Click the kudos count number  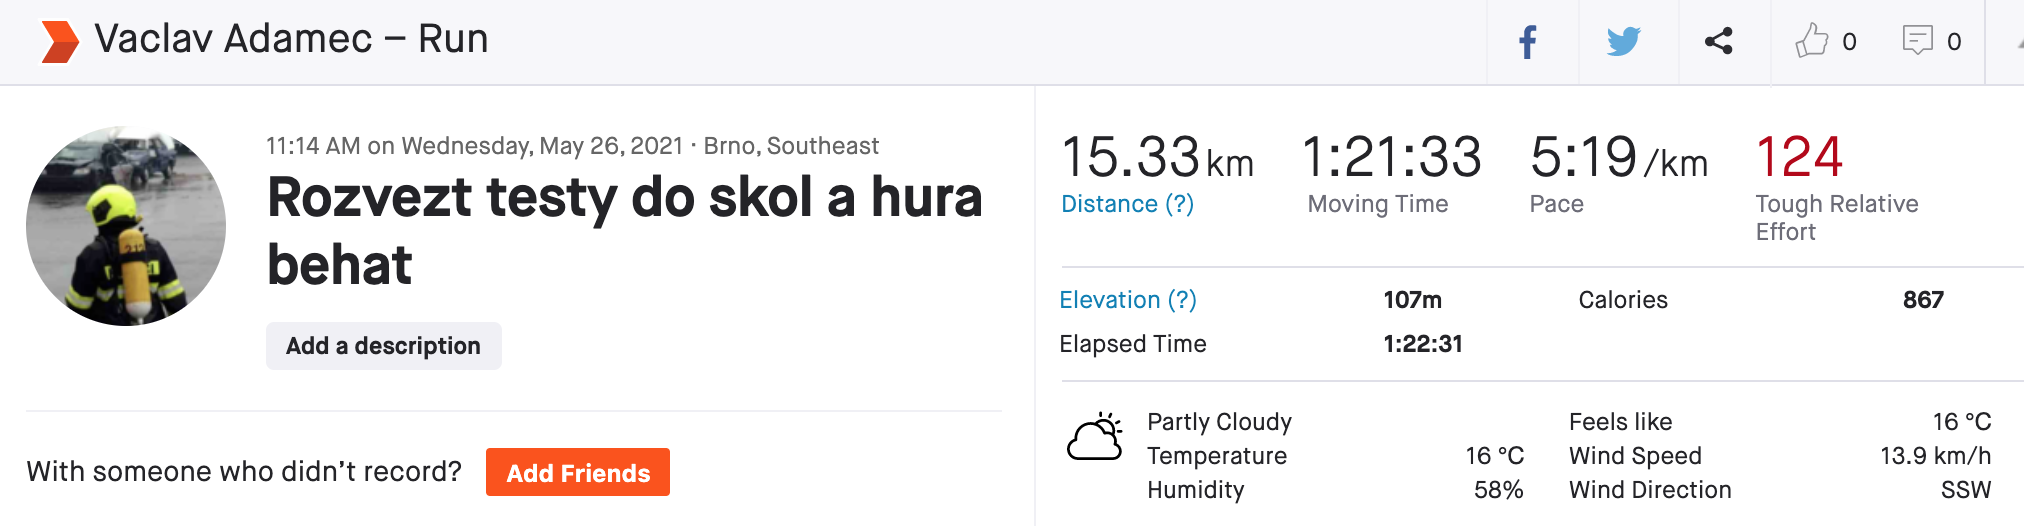1849,42
